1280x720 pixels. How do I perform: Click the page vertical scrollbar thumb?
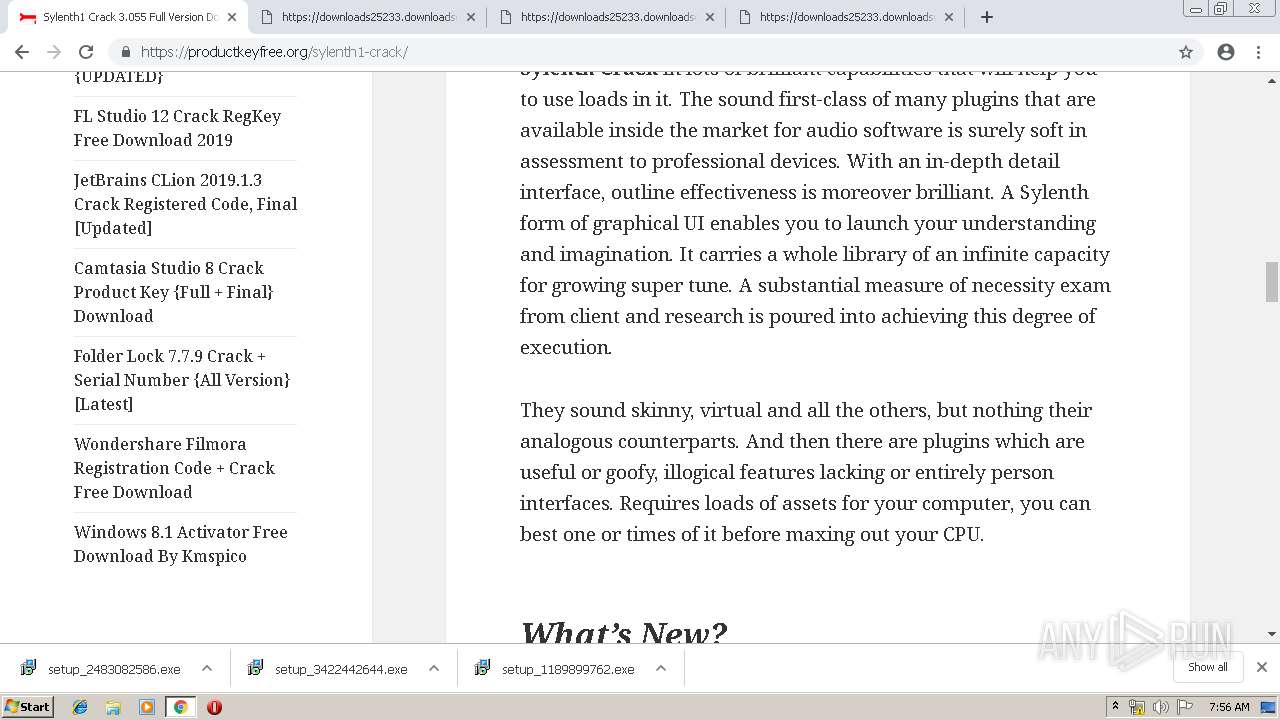(1272, 281)
